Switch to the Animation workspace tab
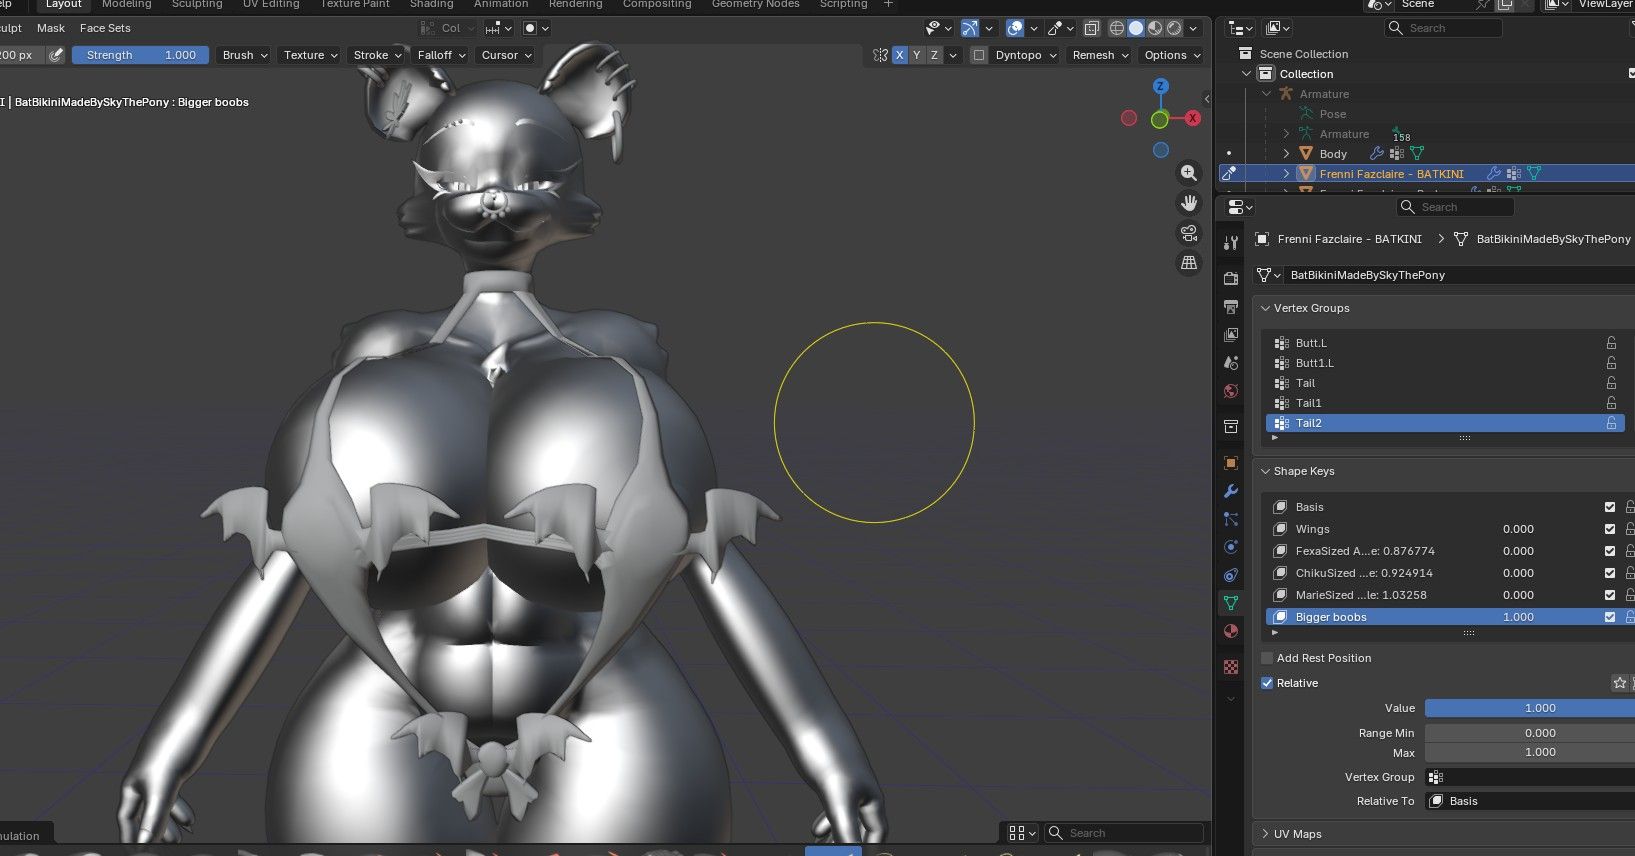Viewport: 1635px width, 856px height. (x=501, y=5)
